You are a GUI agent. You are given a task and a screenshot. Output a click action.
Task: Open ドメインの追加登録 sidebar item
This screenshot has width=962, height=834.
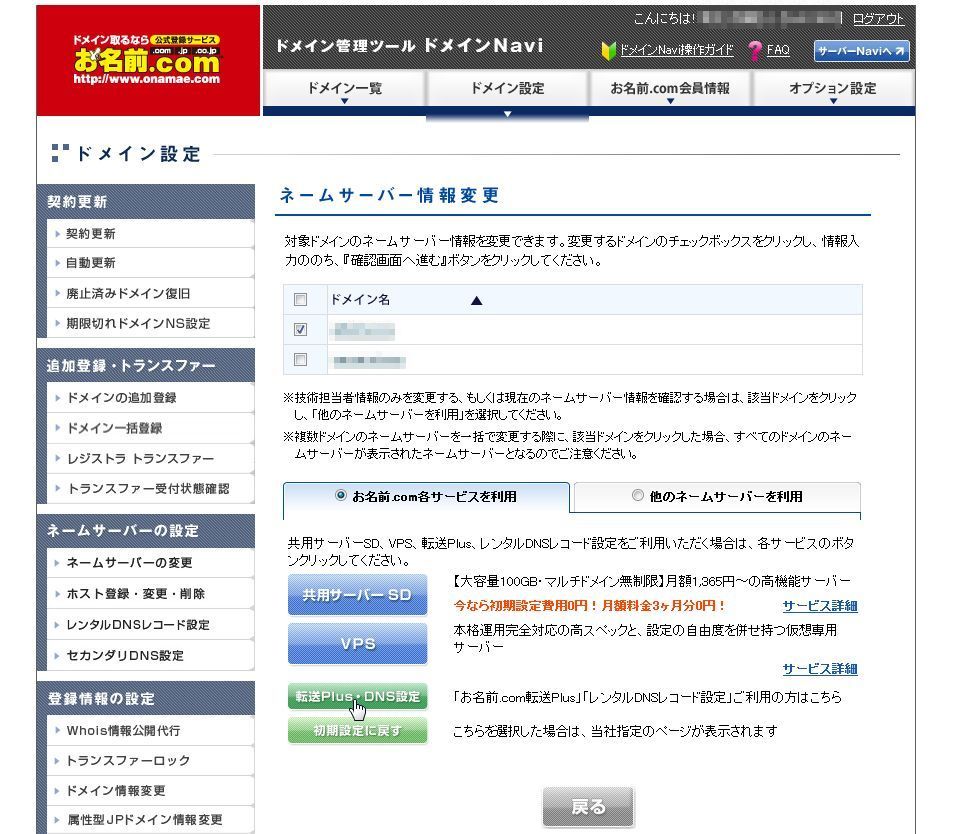point(150,398)
